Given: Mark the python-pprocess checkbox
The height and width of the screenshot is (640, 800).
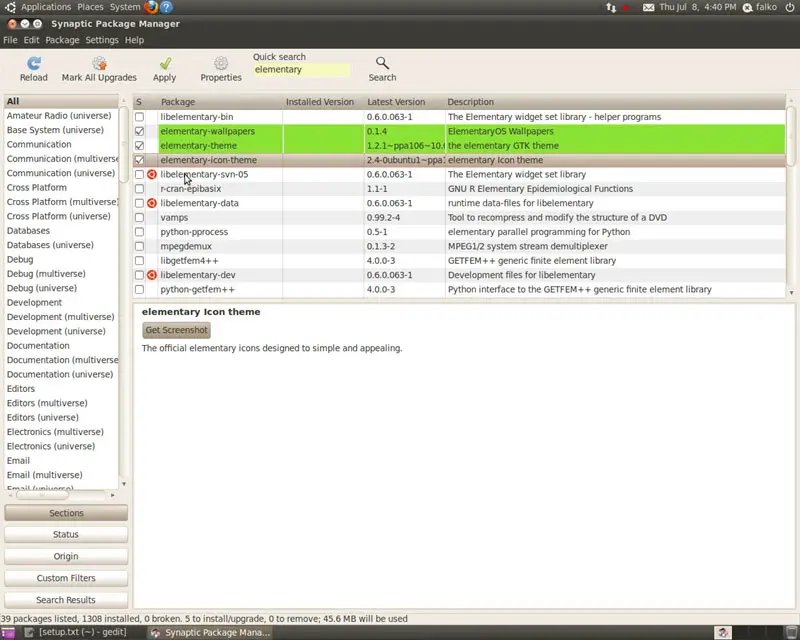Looking at the screenshot, I should (x=139, y=232).
